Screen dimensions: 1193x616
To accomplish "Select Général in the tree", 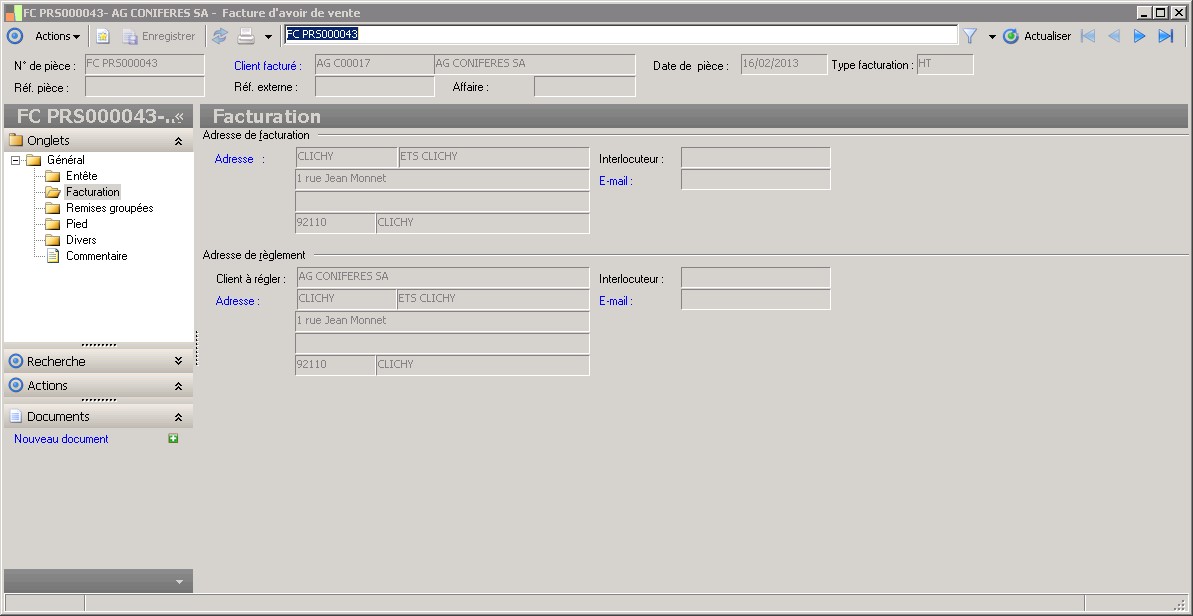I will (x=65, y=160).
